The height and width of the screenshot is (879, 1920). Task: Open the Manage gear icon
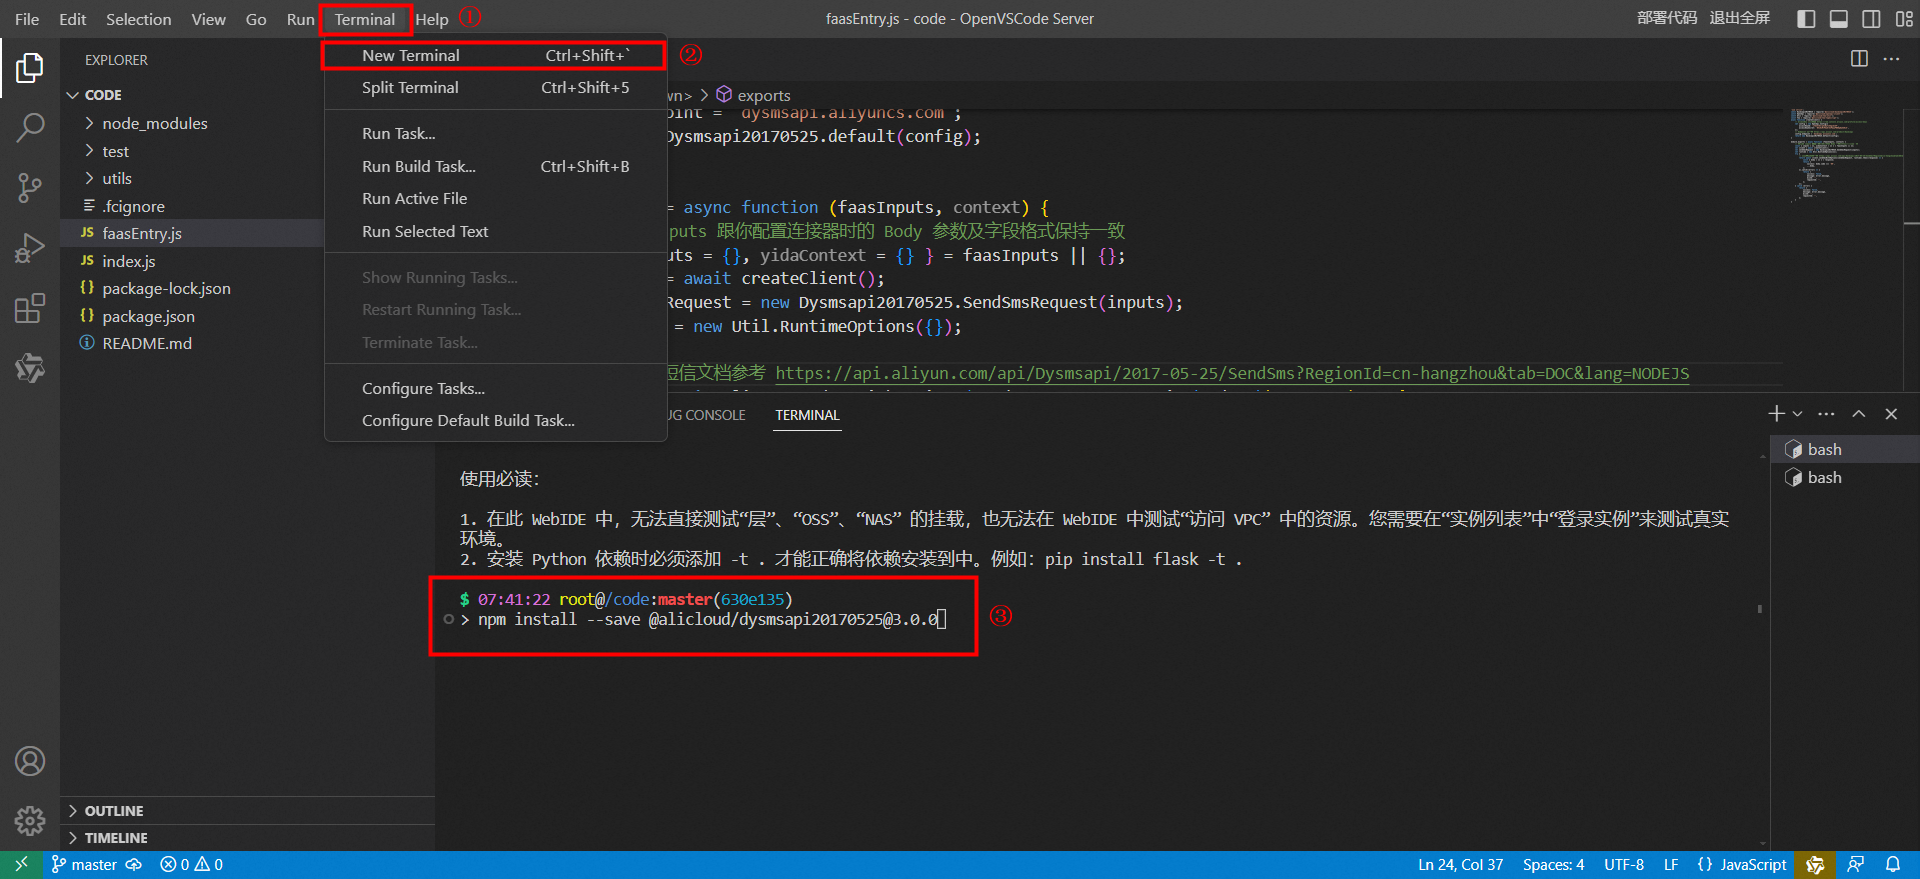(30, 821)
